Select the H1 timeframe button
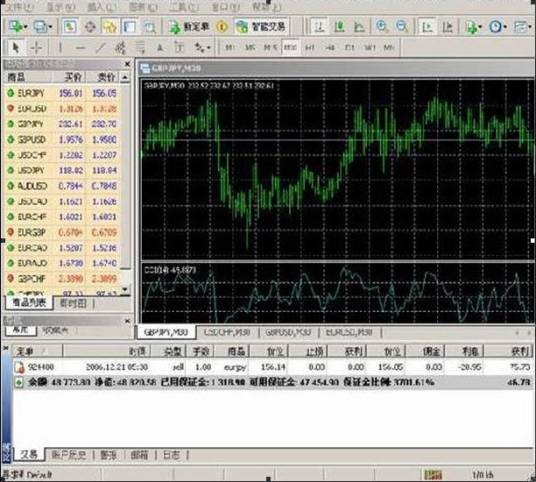 [310, 48]
